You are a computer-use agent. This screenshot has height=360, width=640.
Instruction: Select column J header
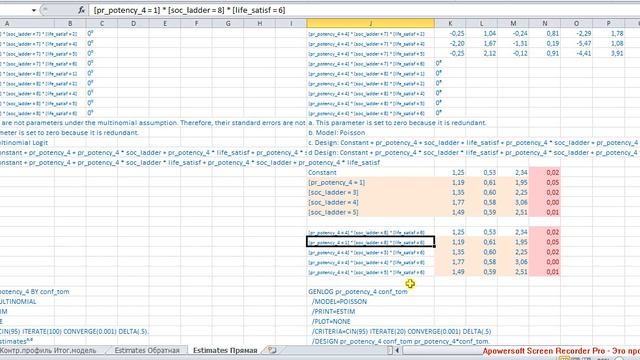tap(370, 23)
